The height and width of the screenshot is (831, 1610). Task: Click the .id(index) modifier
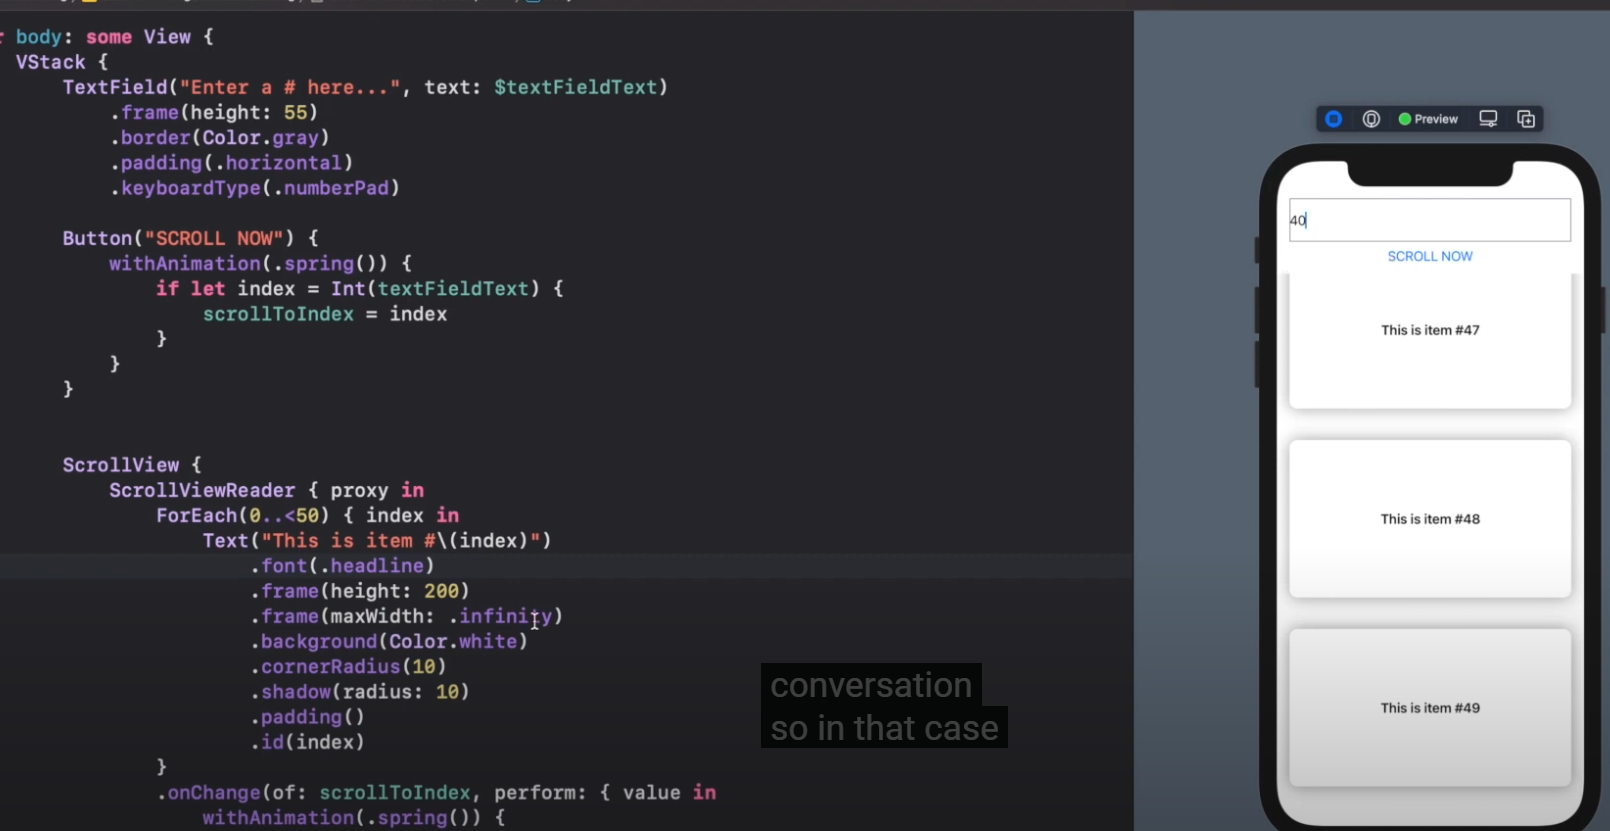pyautogui.click(x=307, y=742)
